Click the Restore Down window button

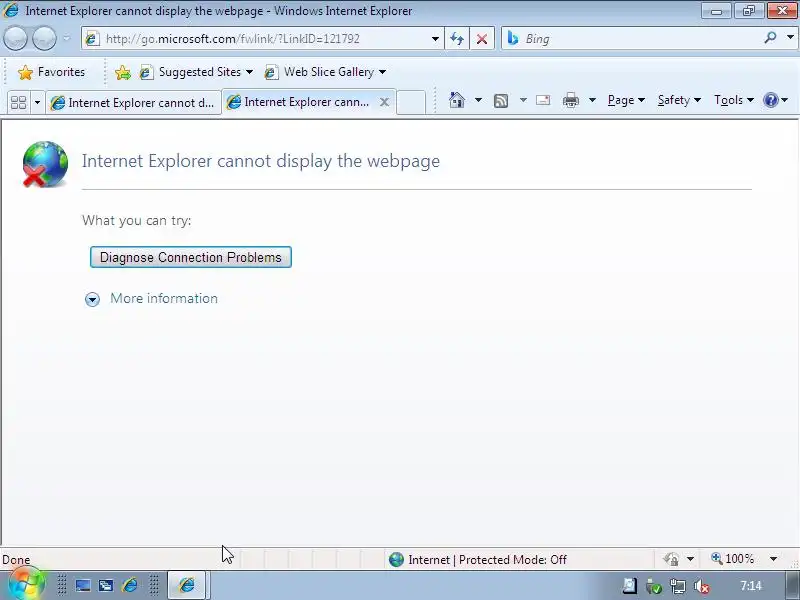tap(748, 11)
